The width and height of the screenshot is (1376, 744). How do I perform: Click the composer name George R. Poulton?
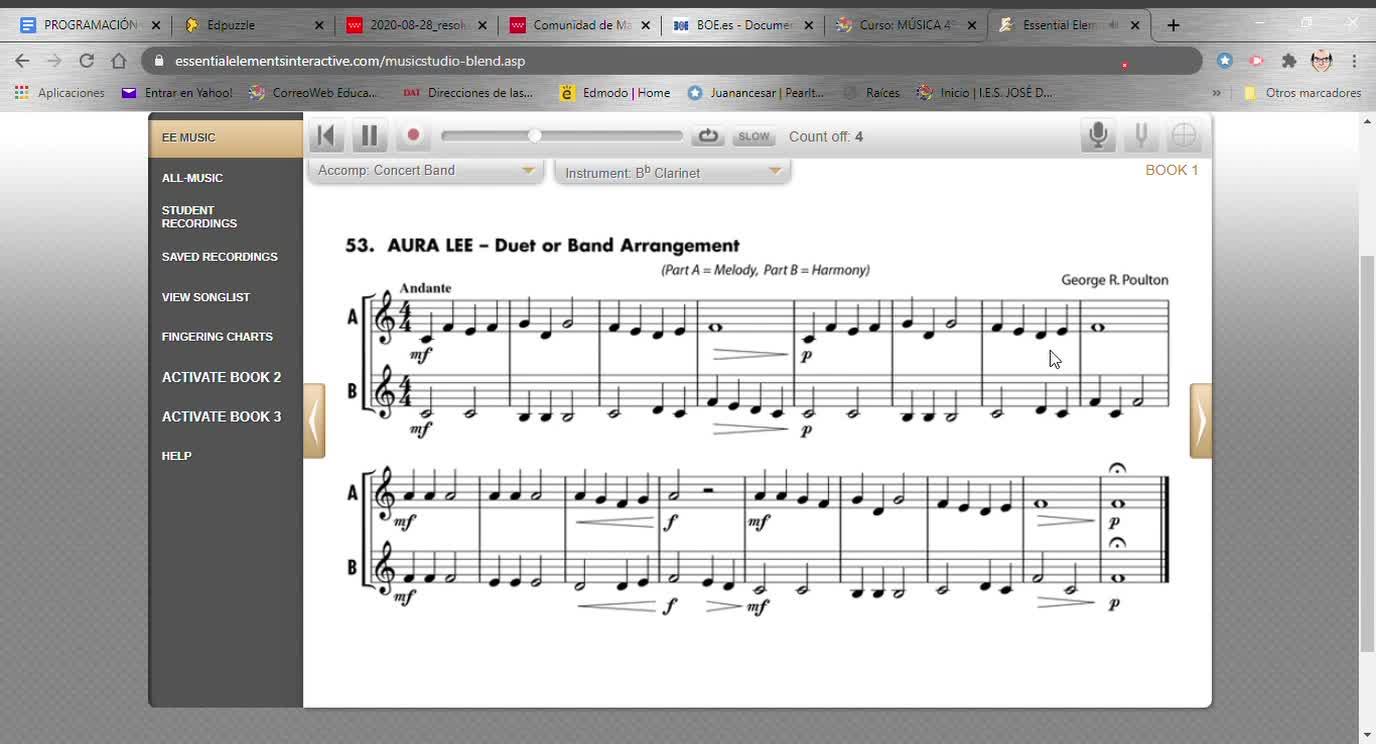pos(1114,280)
